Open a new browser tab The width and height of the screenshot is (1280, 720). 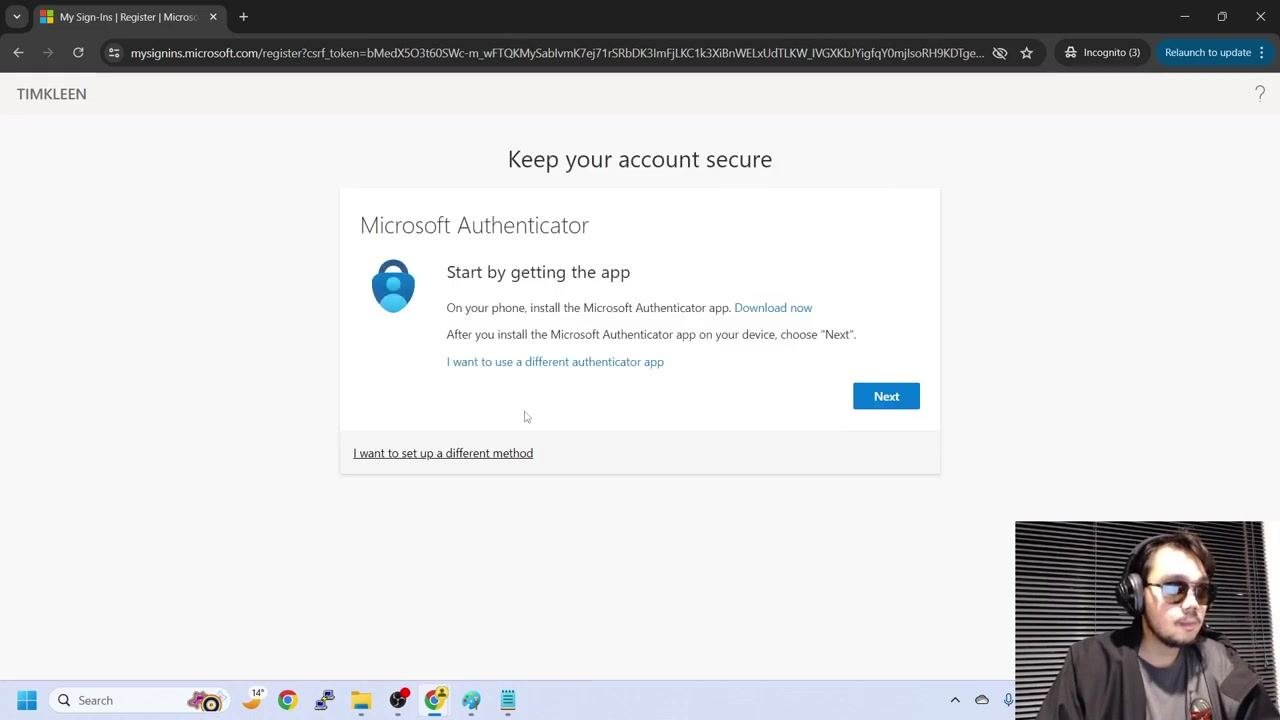click(x=243, y=17)
